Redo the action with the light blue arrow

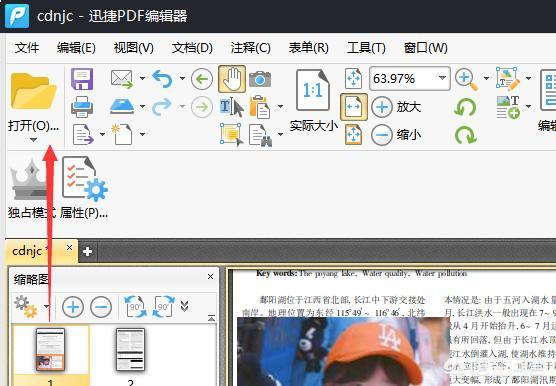point(162,107)
